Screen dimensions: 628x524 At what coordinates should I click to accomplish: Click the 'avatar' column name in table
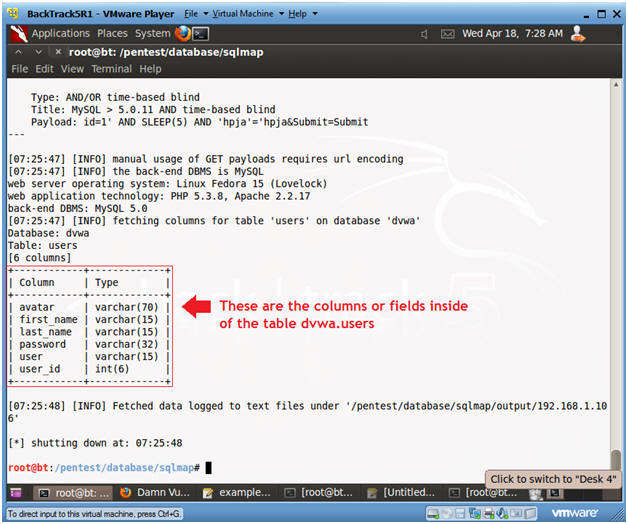click(36, 307)
